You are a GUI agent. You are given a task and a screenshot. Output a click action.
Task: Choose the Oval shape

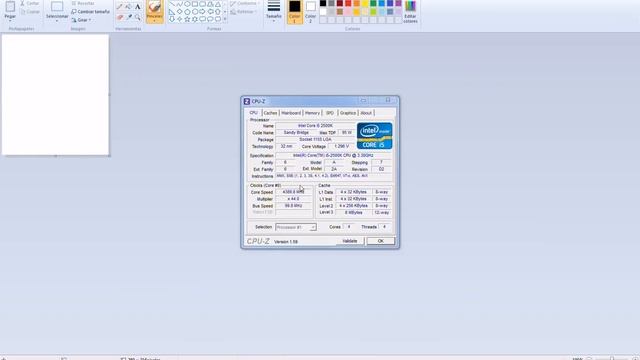pos(187,4)
